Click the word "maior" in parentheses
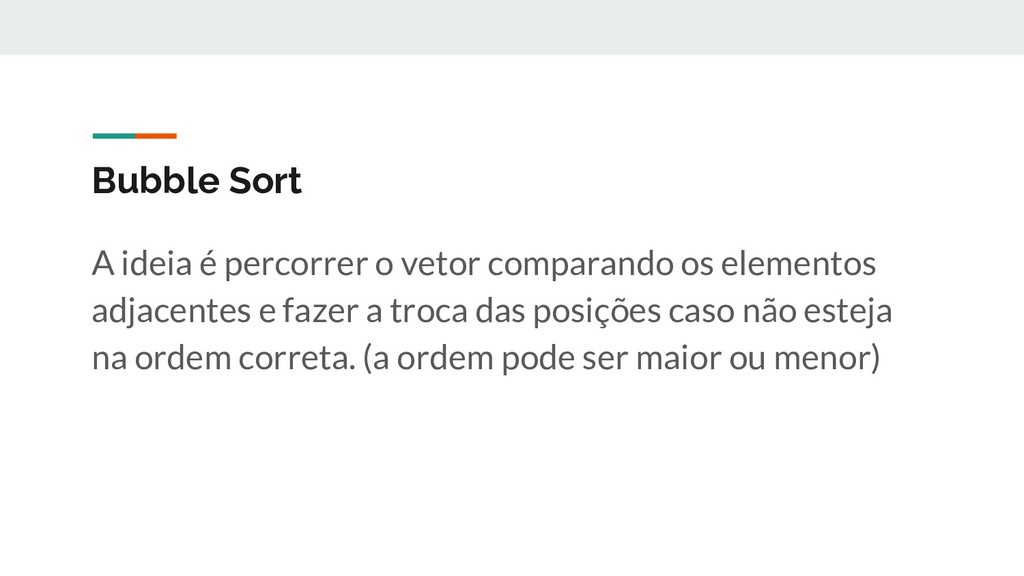The image size is (1024, 576). point(679,358)
